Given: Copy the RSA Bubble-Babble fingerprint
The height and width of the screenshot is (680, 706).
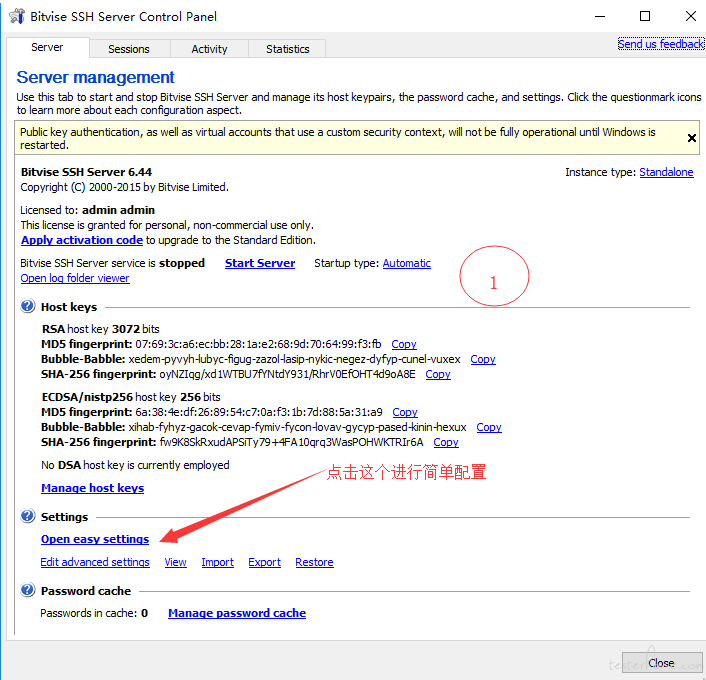Looking at the screenshot, I should click(483, 359).
